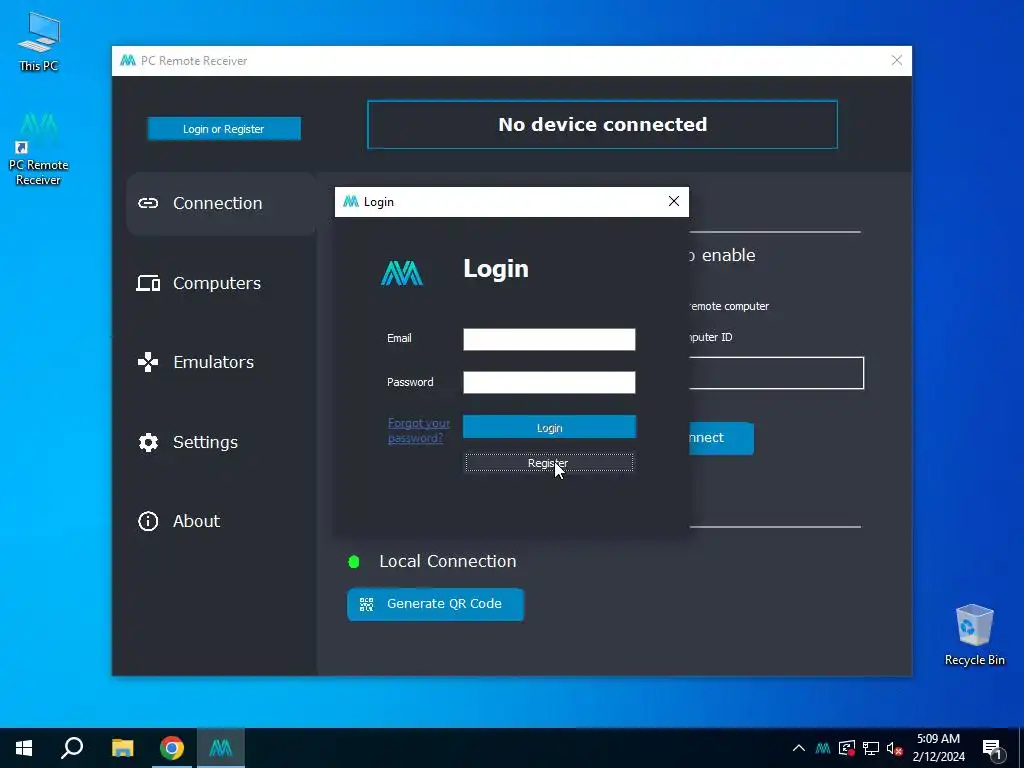Select the PC Remote Receiver desktop shortcut
Screen dimensions: 1024x768
point(39,150)
